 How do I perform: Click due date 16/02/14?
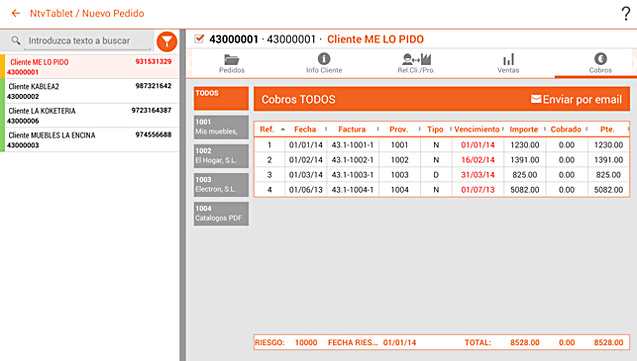point(478,160)
